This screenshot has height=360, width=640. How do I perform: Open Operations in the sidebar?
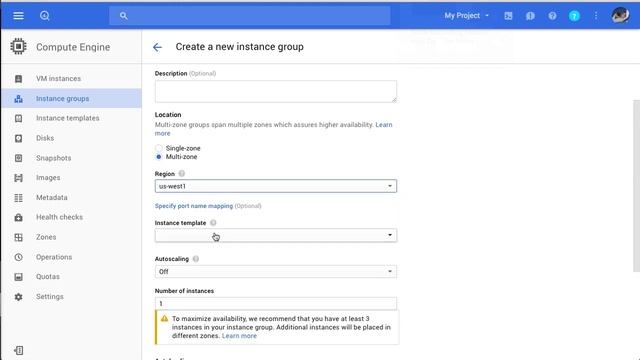coord(71,257)
